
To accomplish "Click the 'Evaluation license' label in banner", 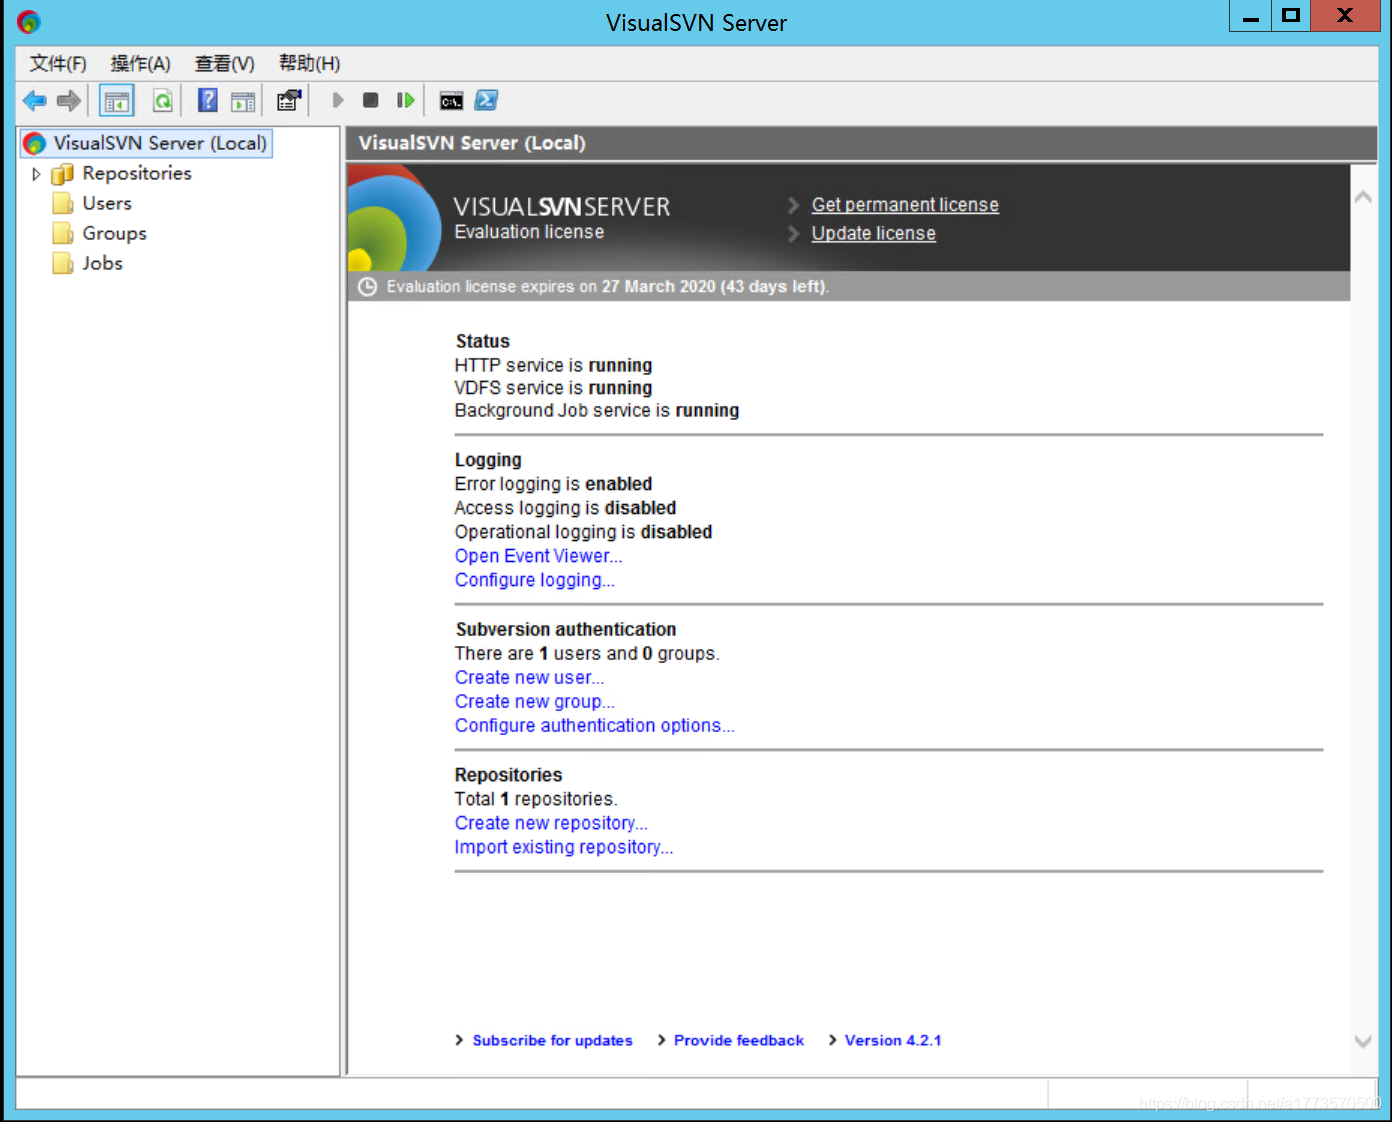I will [x=529, y=232].
